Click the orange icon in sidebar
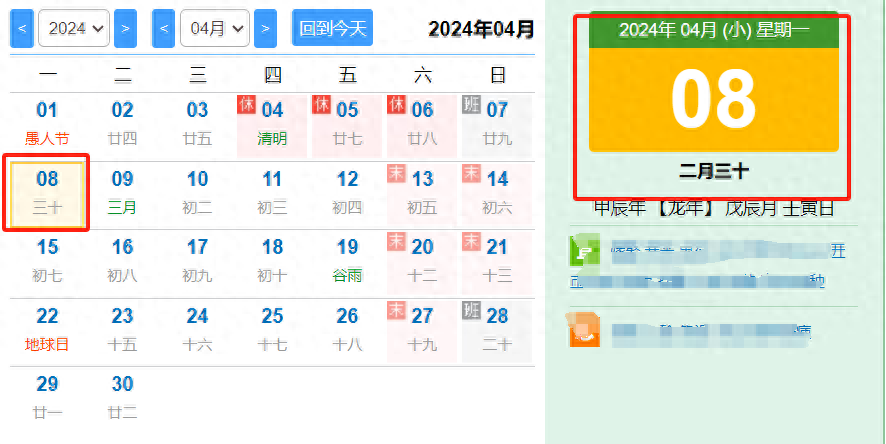Image resolution: width=886 pixels, height=444 pixels. [x=584, y=329]
